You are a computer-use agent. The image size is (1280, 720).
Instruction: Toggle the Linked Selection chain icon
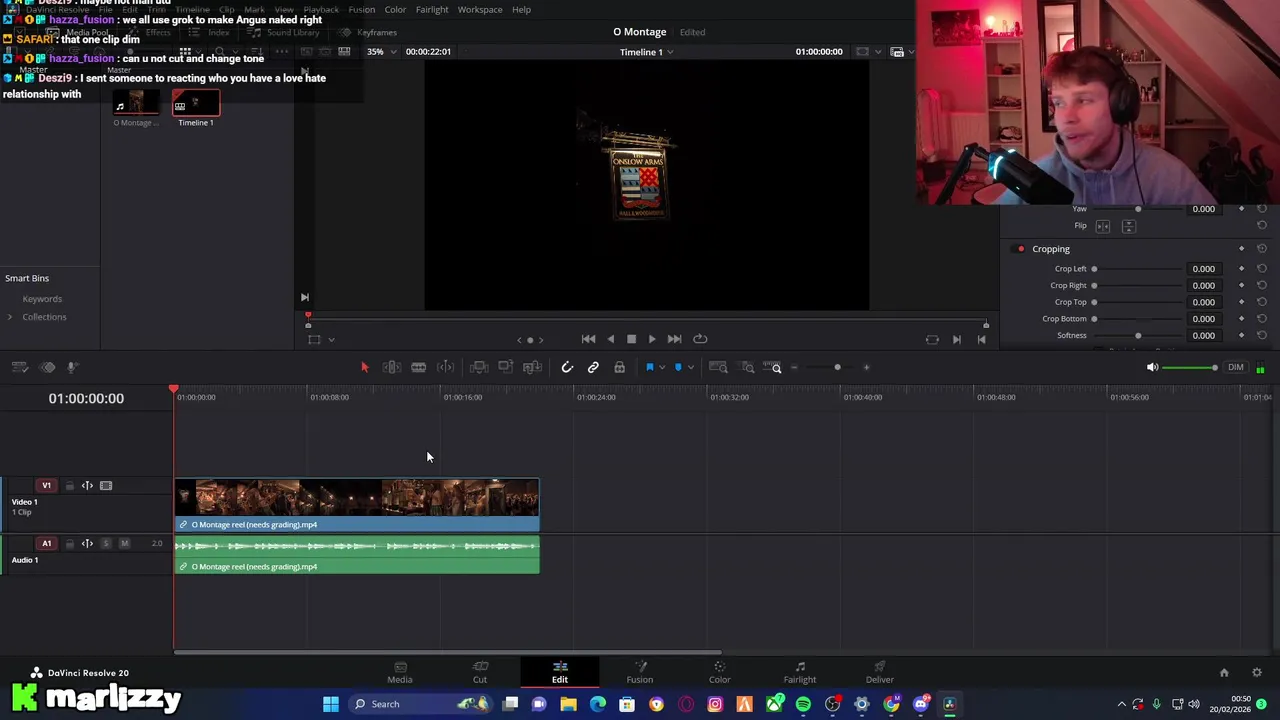(593, 367)
